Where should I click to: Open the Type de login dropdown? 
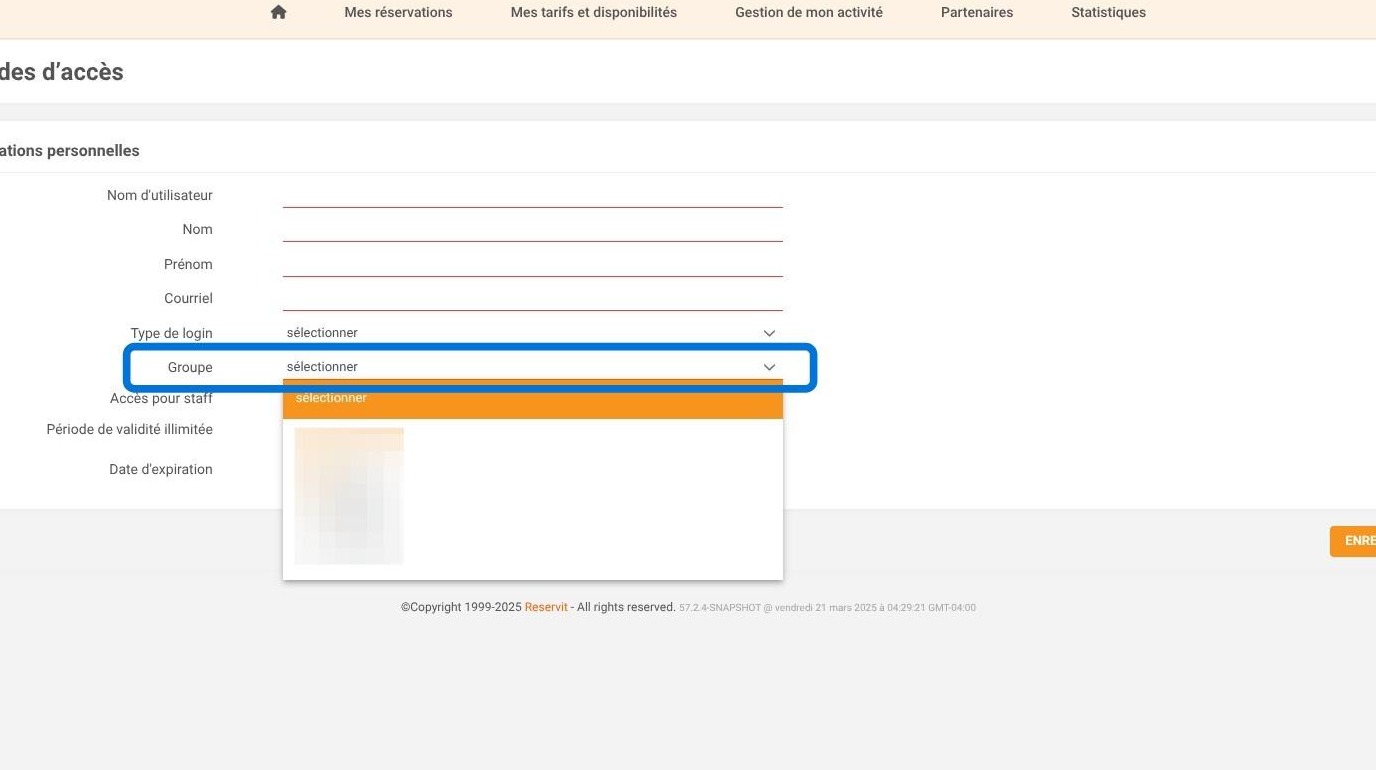tap(532, 333)
